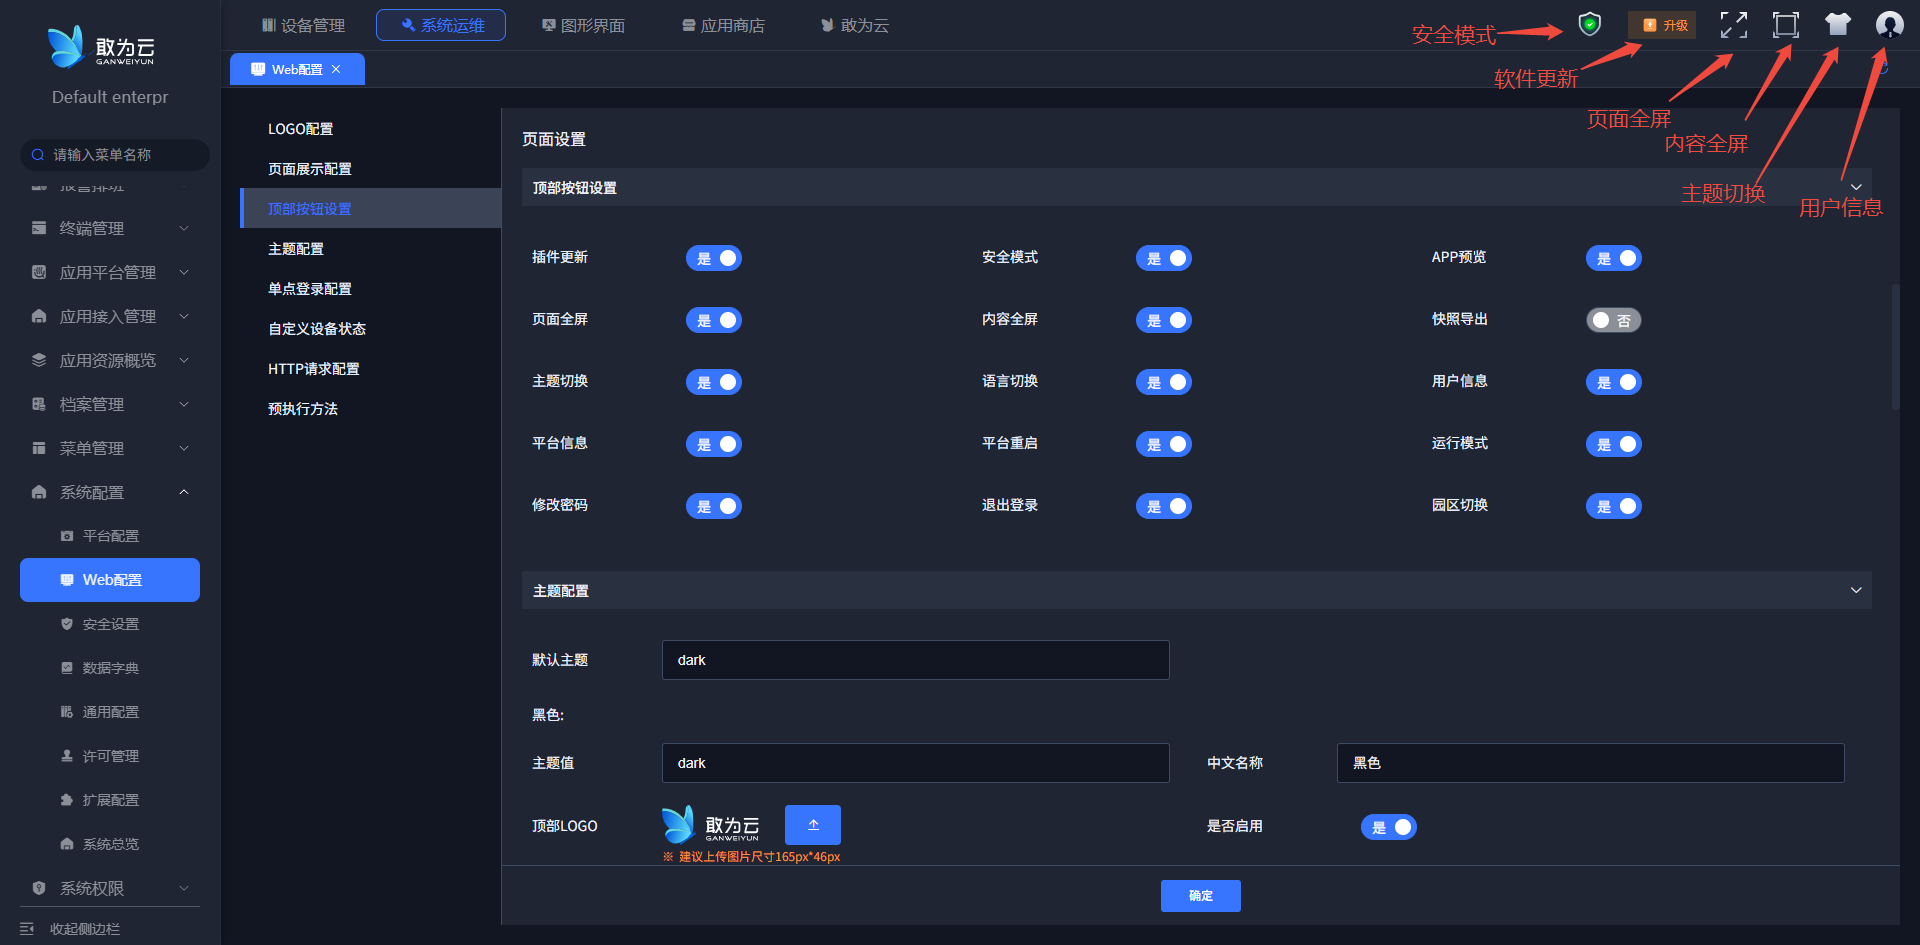Toggle the 退出登录 switch

click(x=1164, y=506)
